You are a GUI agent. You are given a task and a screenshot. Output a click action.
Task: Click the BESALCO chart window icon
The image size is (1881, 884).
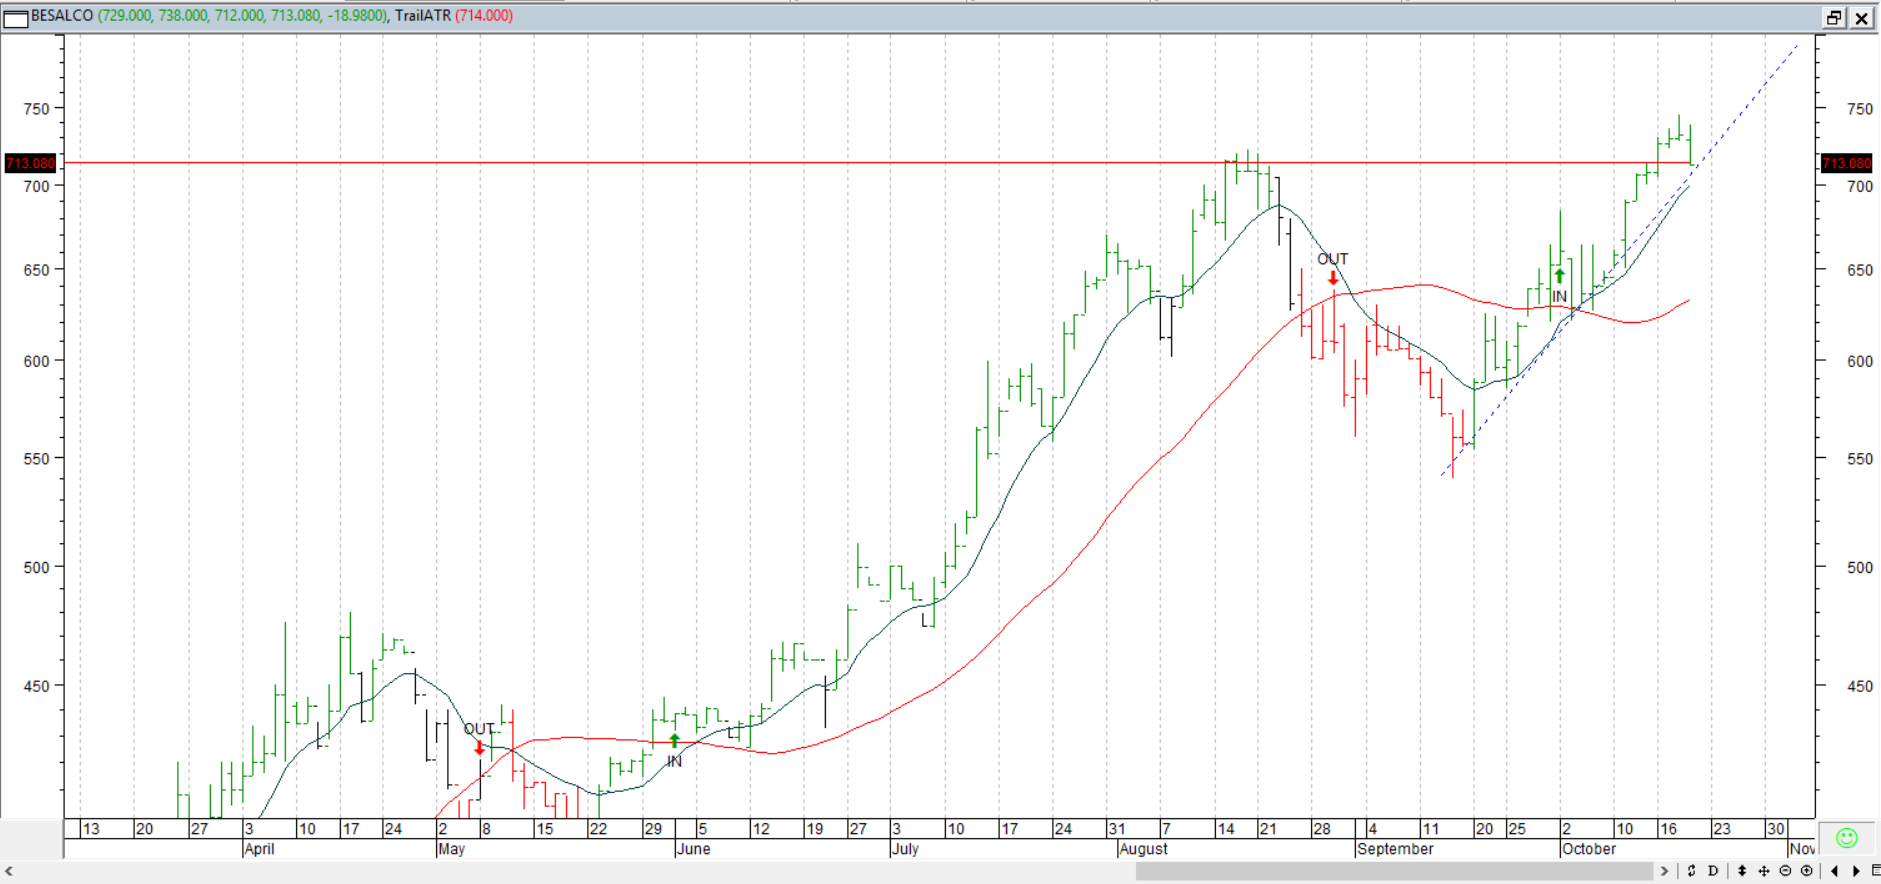15,17
